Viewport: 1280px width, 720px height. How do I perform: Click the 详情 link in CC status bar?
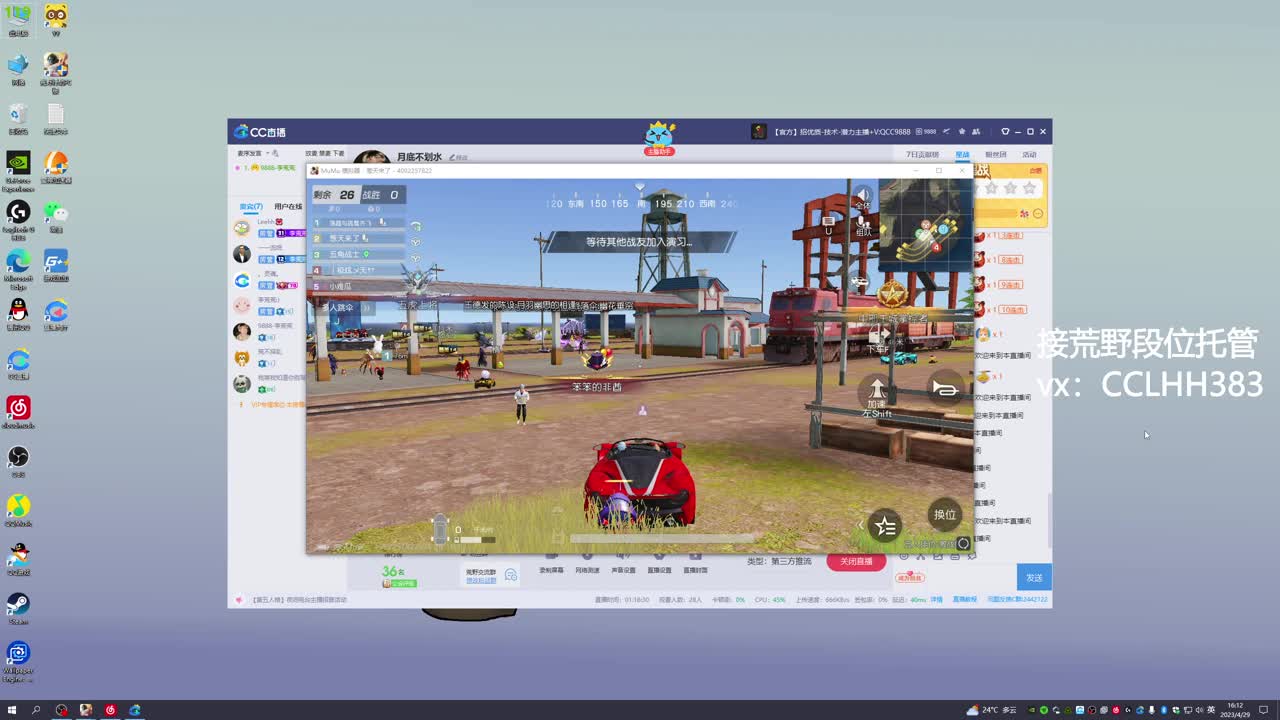pyautogui.click(x=937, y=600)
